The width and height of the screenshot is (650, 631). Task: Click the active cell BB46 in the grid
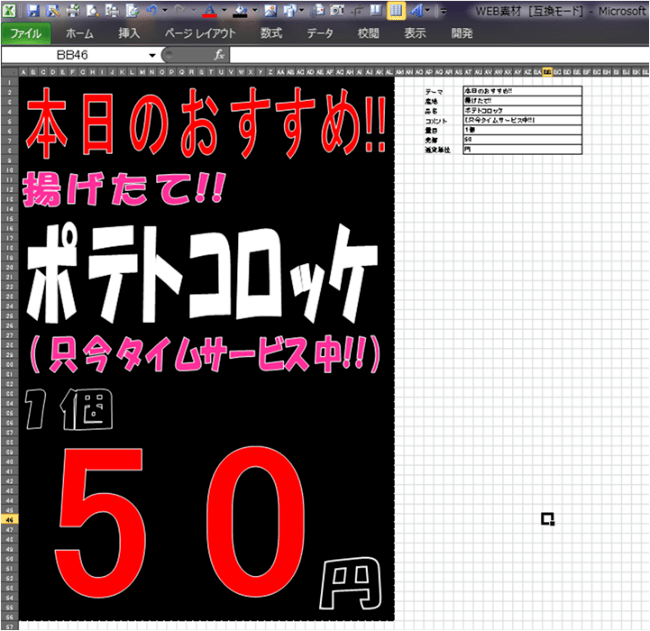pos(547,519)
